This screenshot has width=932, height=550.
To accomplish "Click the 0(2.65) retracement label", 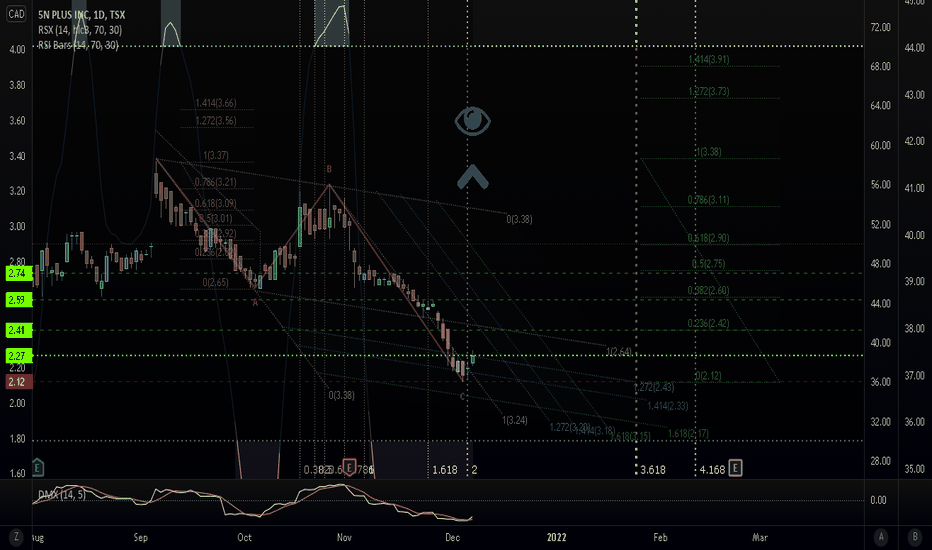I will [x=215, y=282].
